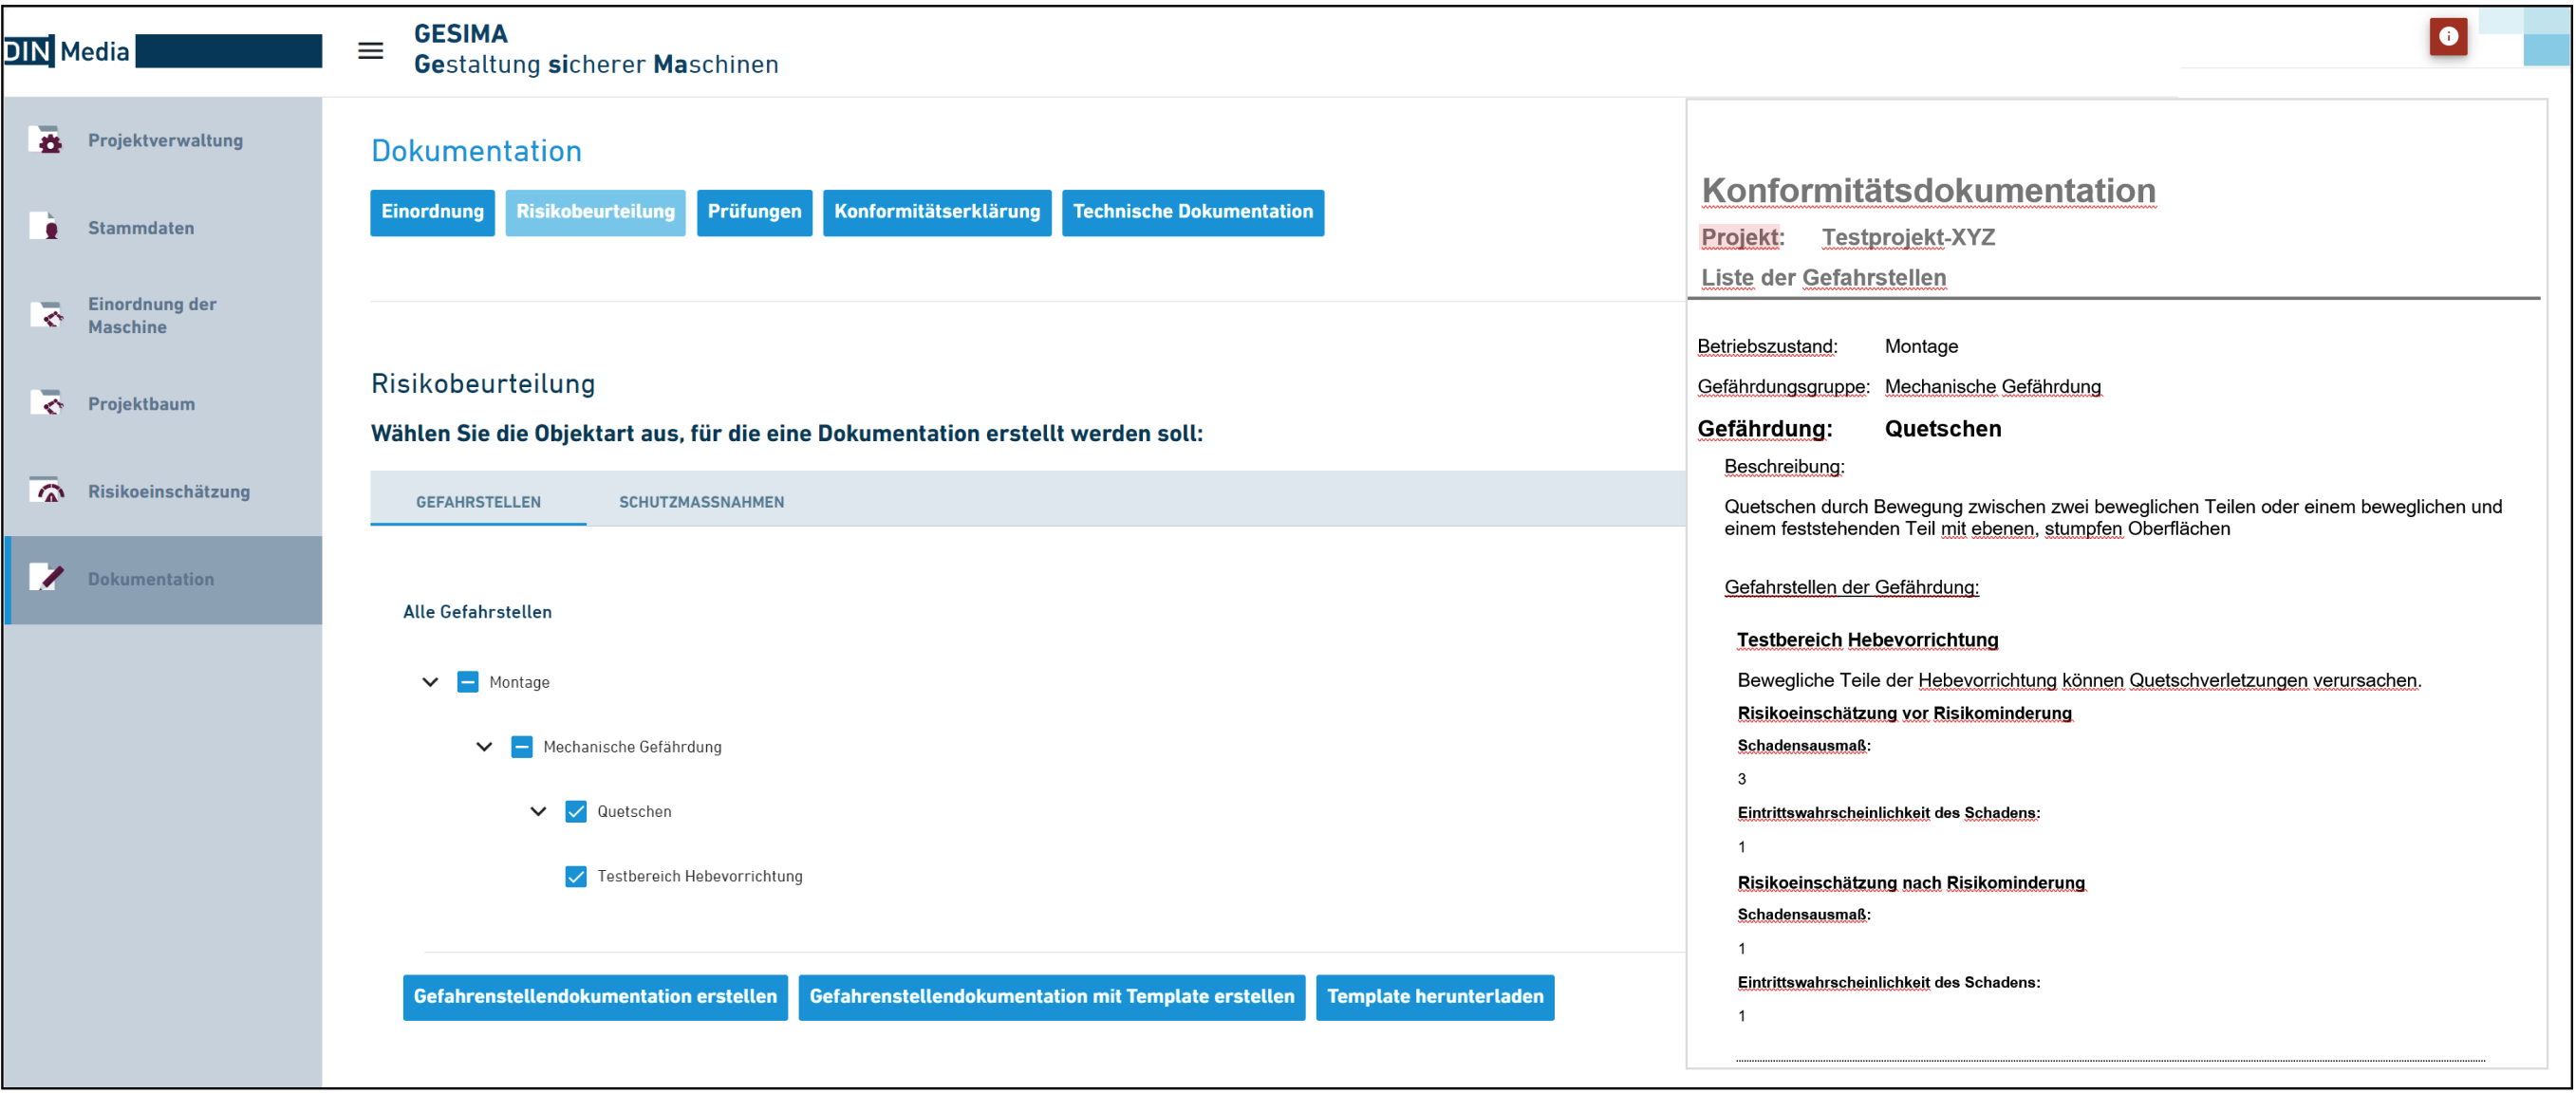Click the Dokumentation page heading
Screen dimensions: 2576x1093
(x=476, y=151)
